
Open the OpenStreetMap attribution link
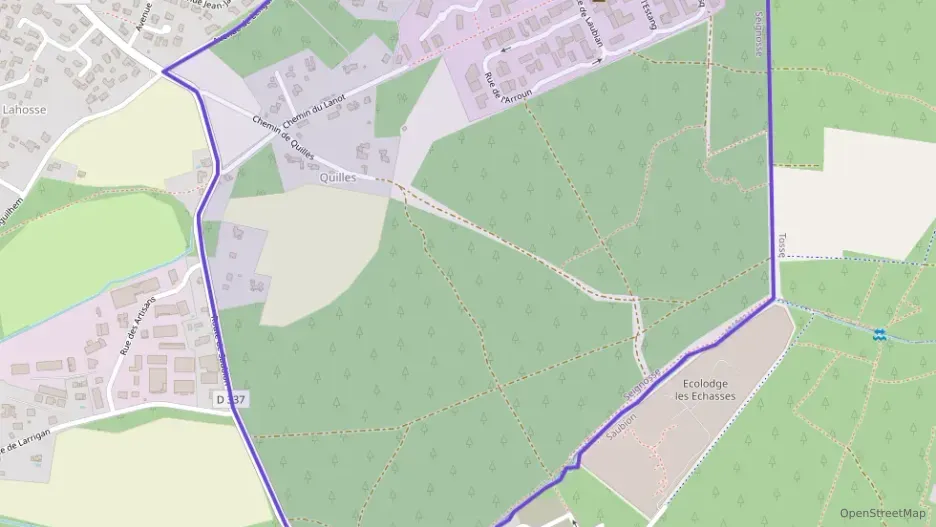coord(882,513)
